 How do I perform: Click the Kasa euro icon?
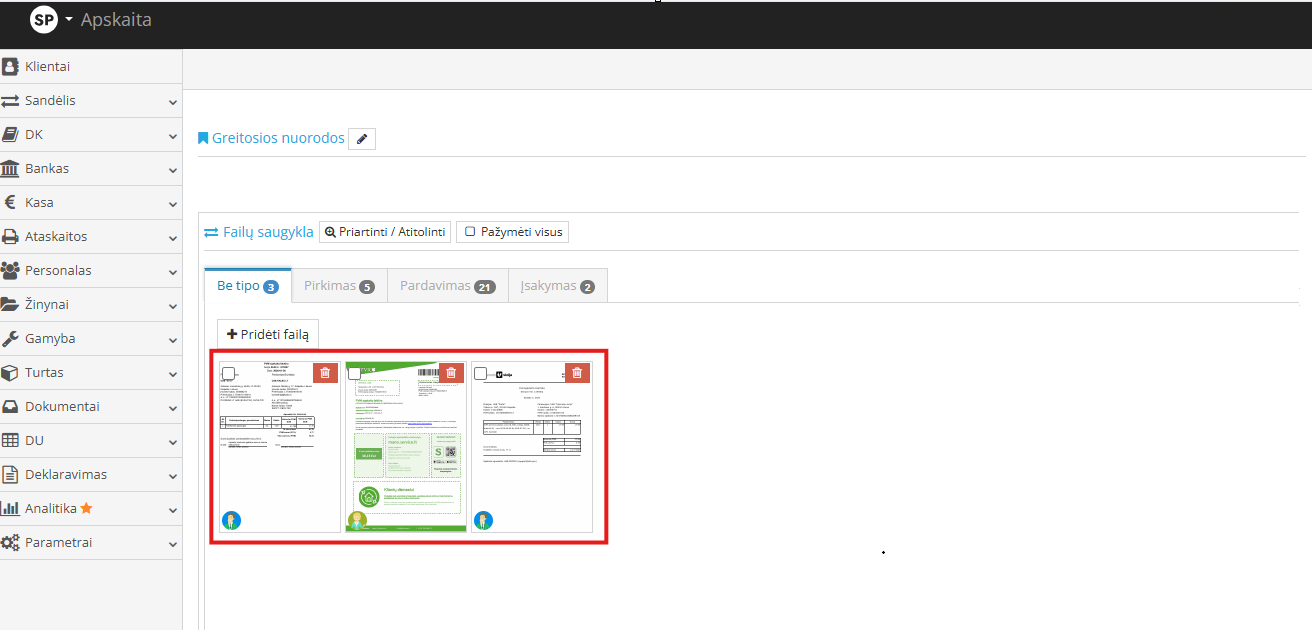click(10, 203)
